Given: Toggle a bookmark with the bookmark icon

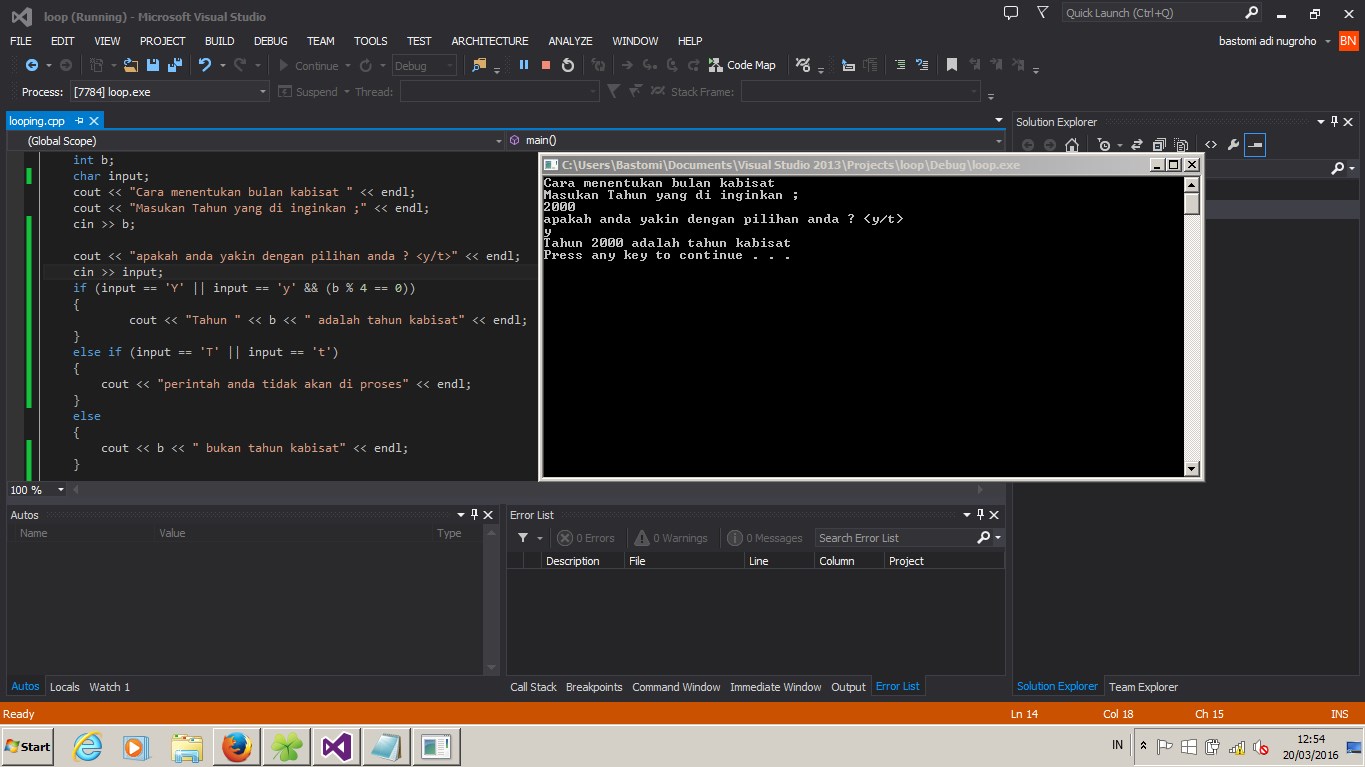Looking at the screenshot, I should point(951,64).
